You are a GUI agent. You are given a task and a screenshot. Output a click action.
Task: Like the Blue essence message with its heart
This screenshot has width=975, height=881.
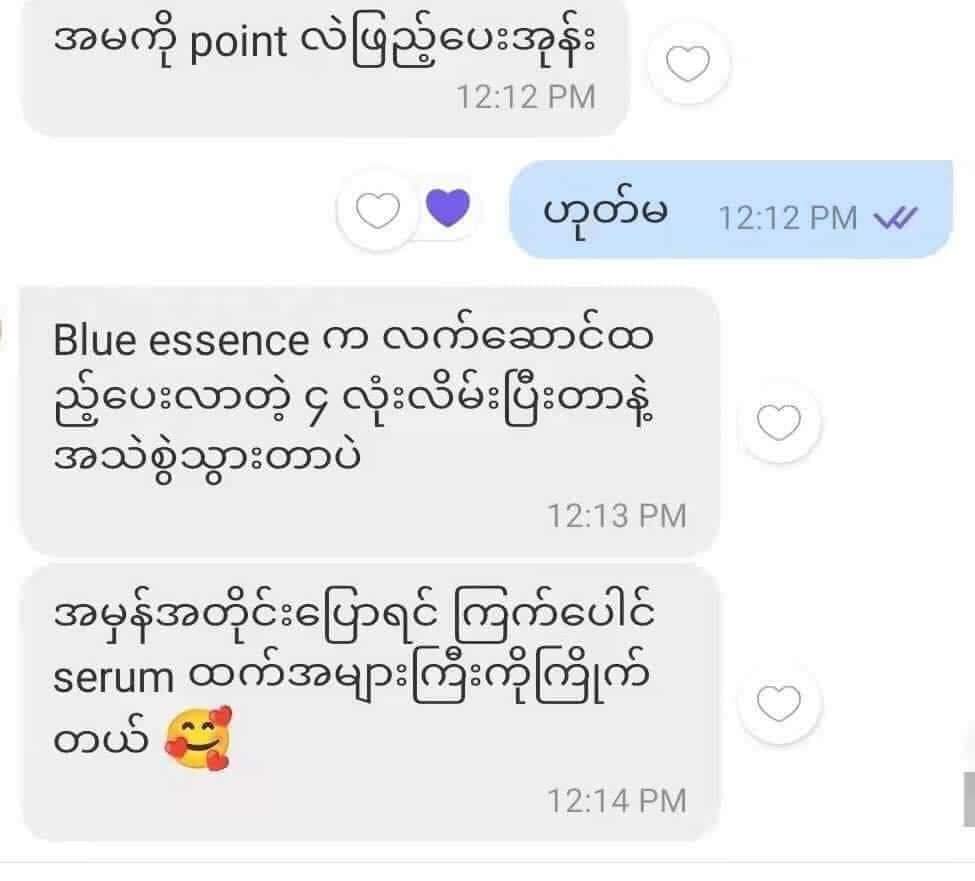pyautogui.click(x=779, y=422)
